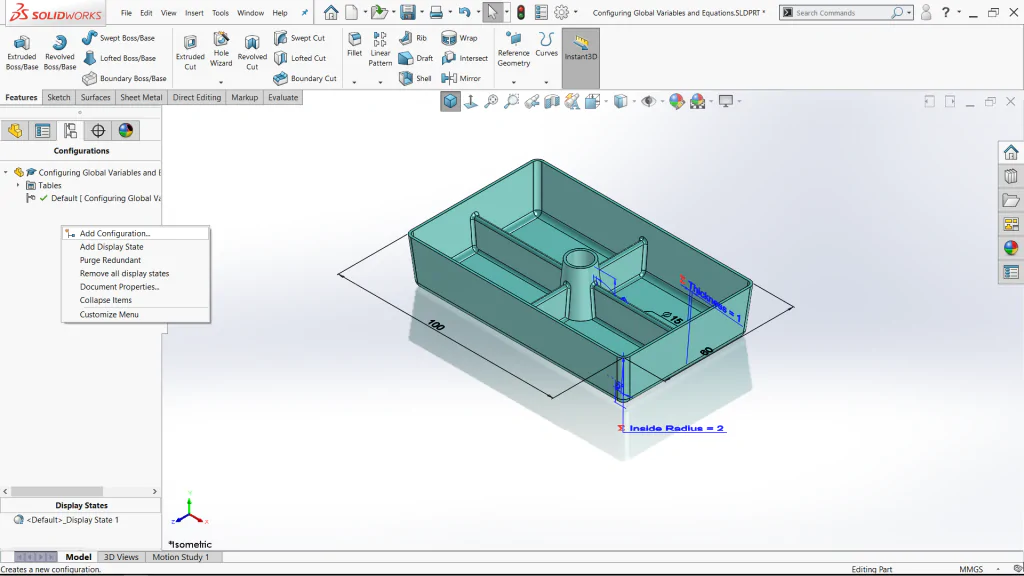Image resolution: width=1024 pixels, height=576 pixels.
Task: Open the Curves dropdown arrow
Action: [546, 82]
